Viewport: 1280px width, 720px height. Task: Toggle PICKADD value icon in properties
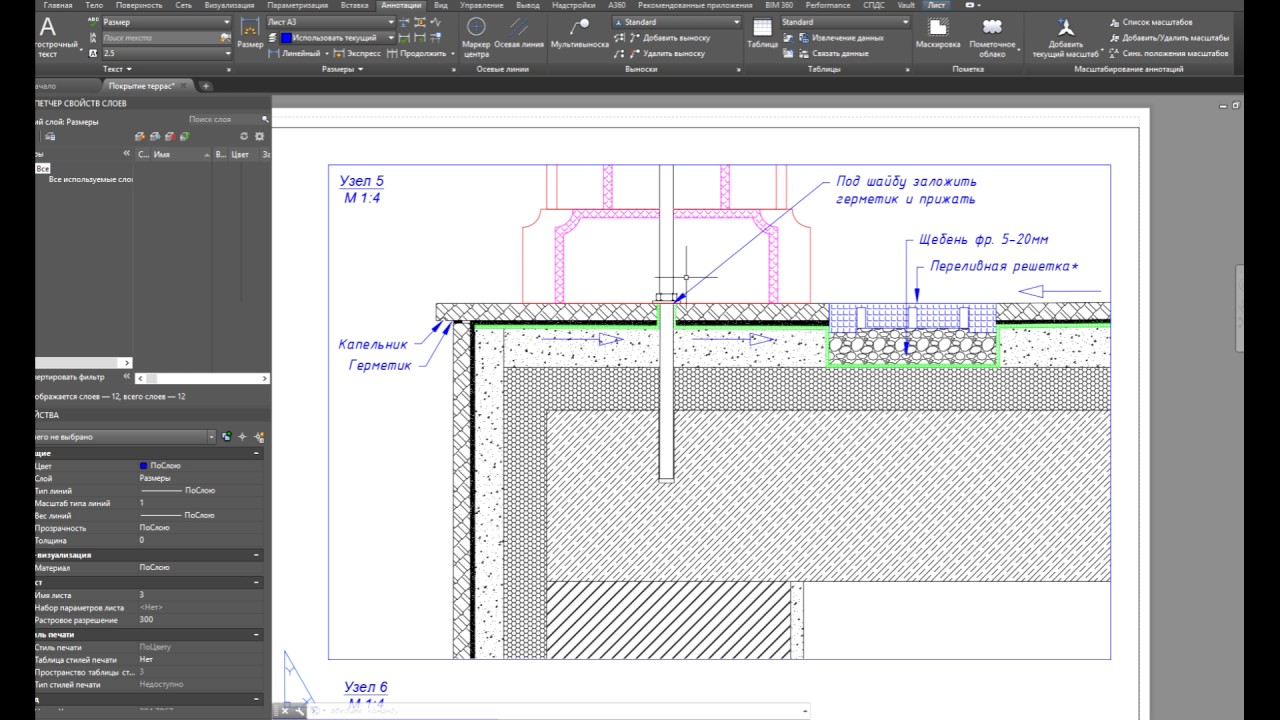[227, 437]
